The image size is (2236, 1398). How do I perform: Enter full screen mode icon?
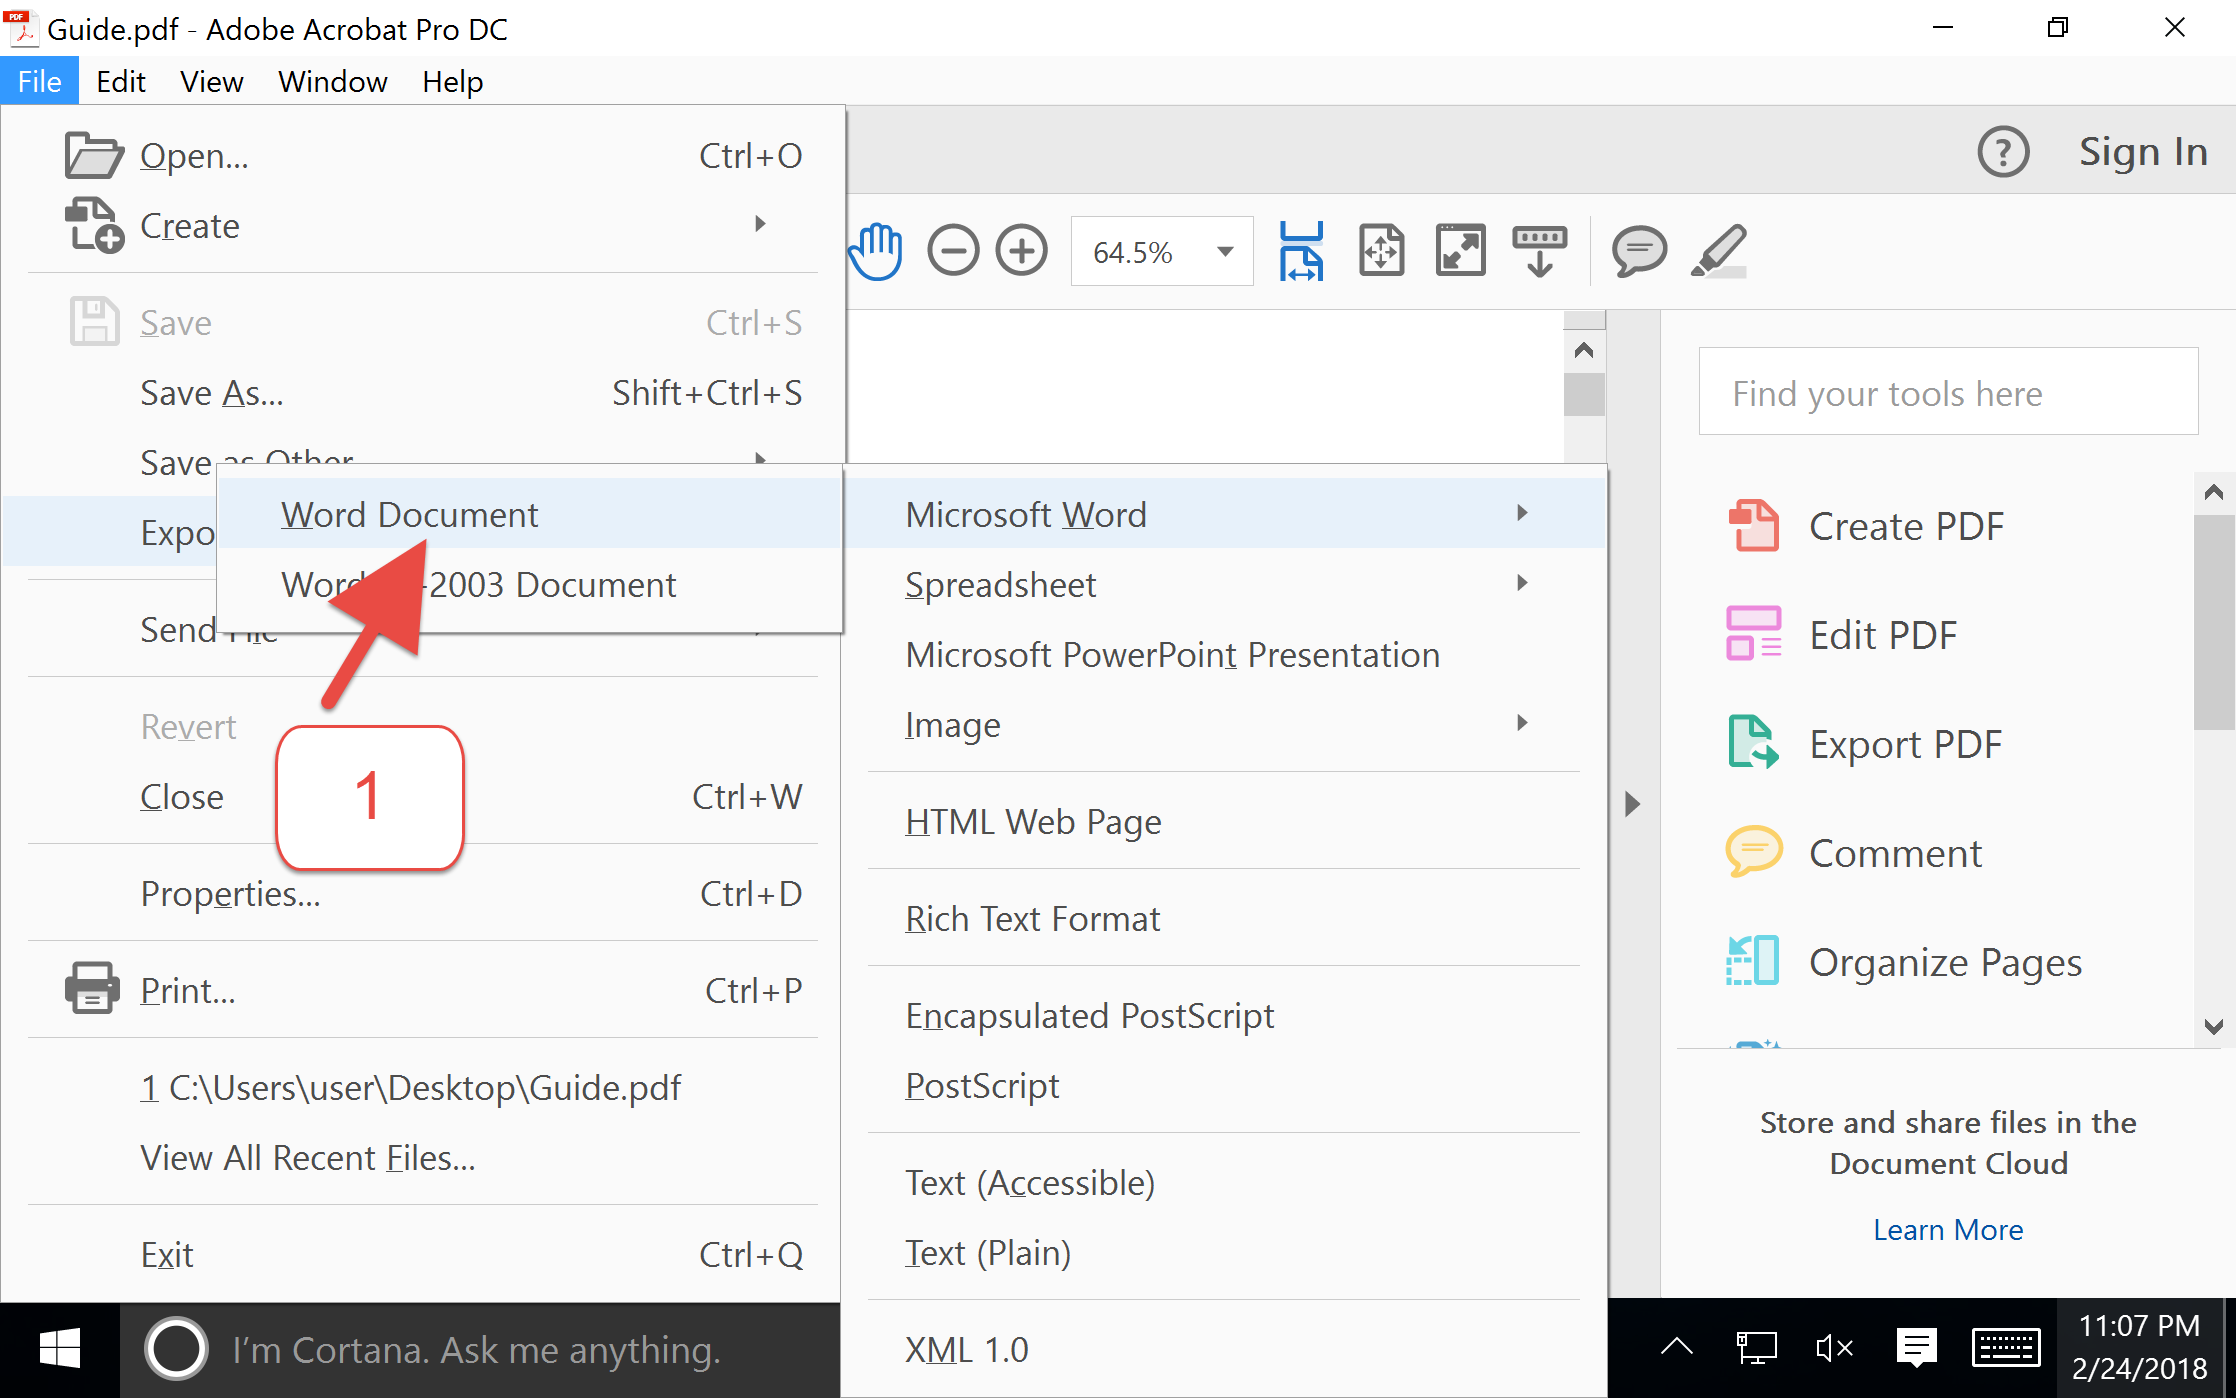(x=1460, y=250)
